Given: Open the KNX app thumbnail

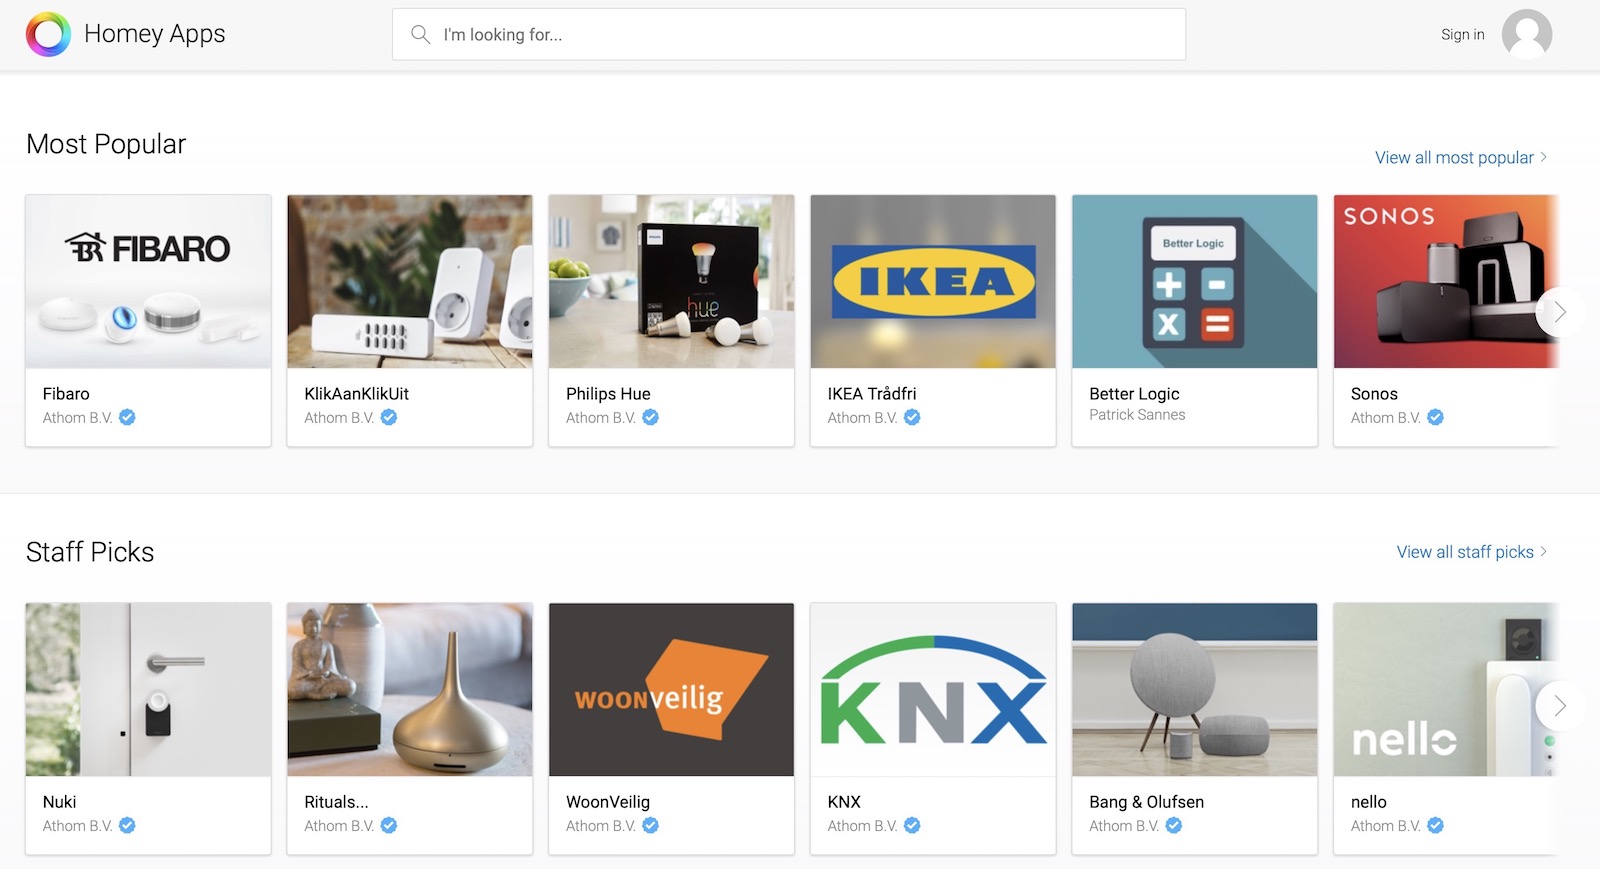Looking at the screenshot, I should click(x=933, y=690).
